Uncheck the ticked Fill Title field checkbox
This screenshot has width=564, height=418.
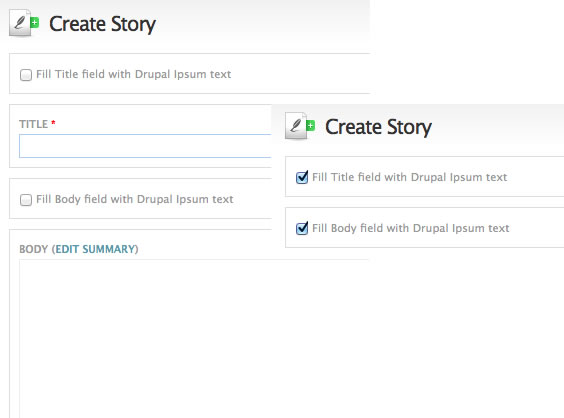(x=302, y=177)
